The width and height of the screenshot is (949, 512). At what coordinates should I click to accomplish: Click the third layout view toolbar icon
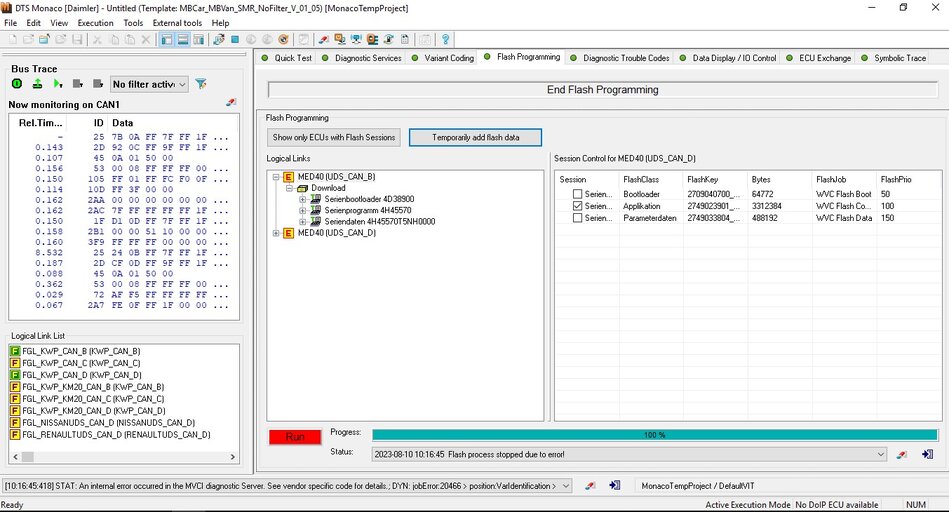tap(199, 39)
